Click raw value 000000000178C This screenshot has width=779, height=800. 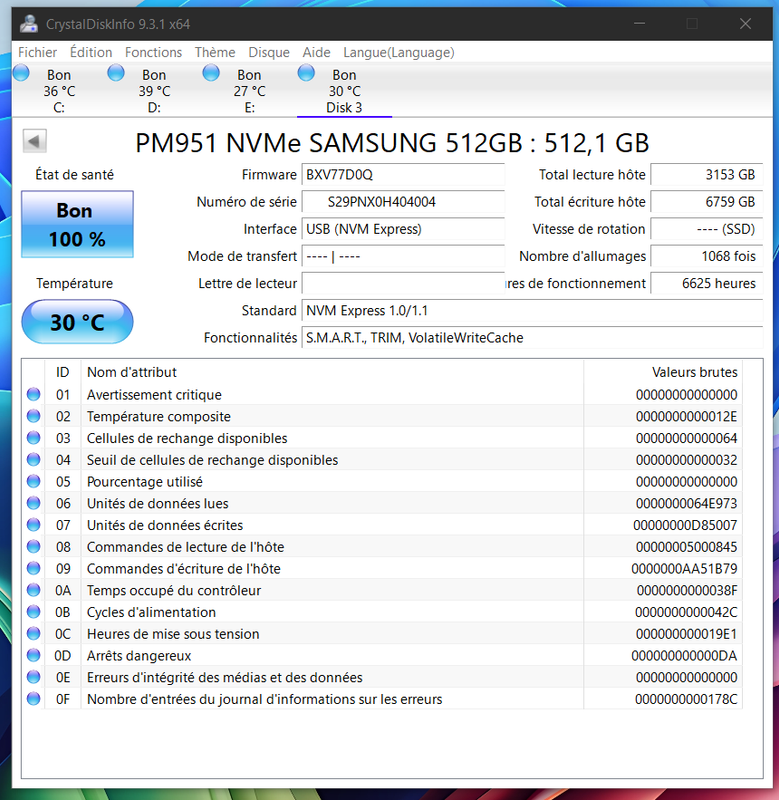tap(686, 699)
